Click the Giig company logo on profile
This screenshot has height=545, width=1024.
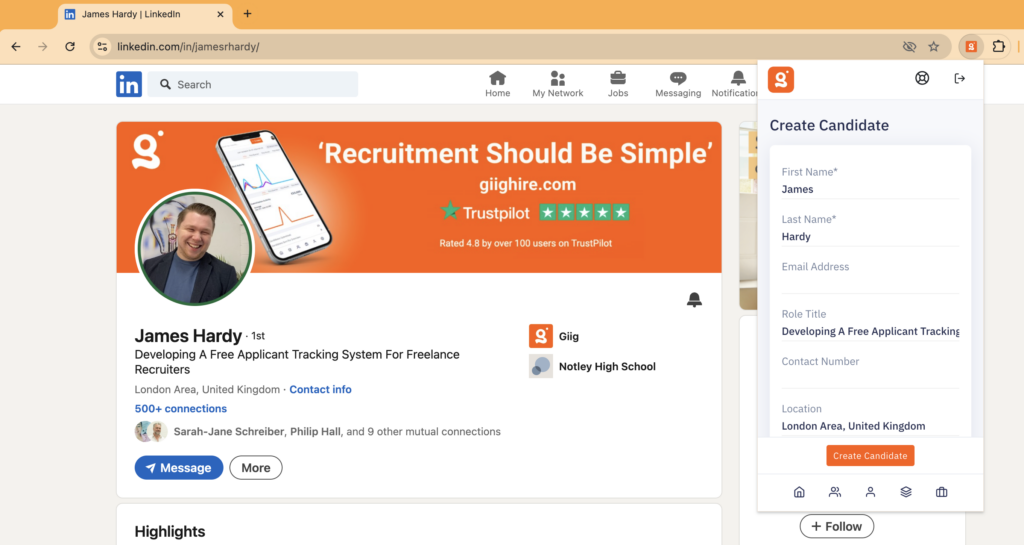tap(541, 336)
